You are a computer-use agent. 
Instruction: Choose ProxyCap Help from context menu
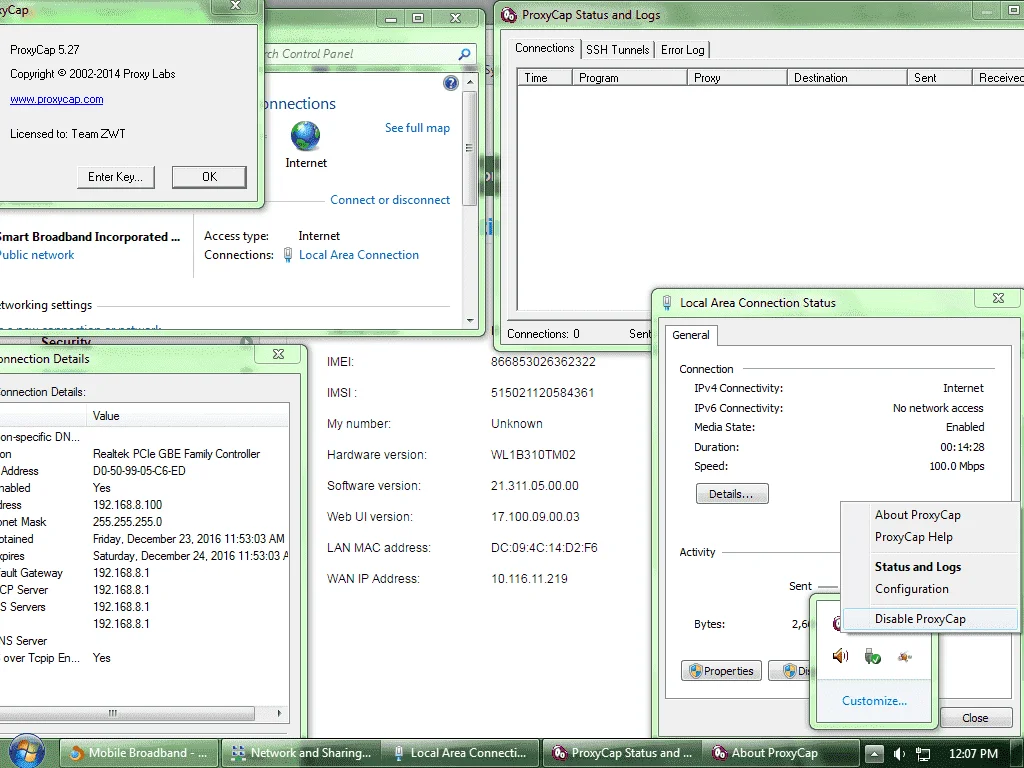(x=914, y=537)
